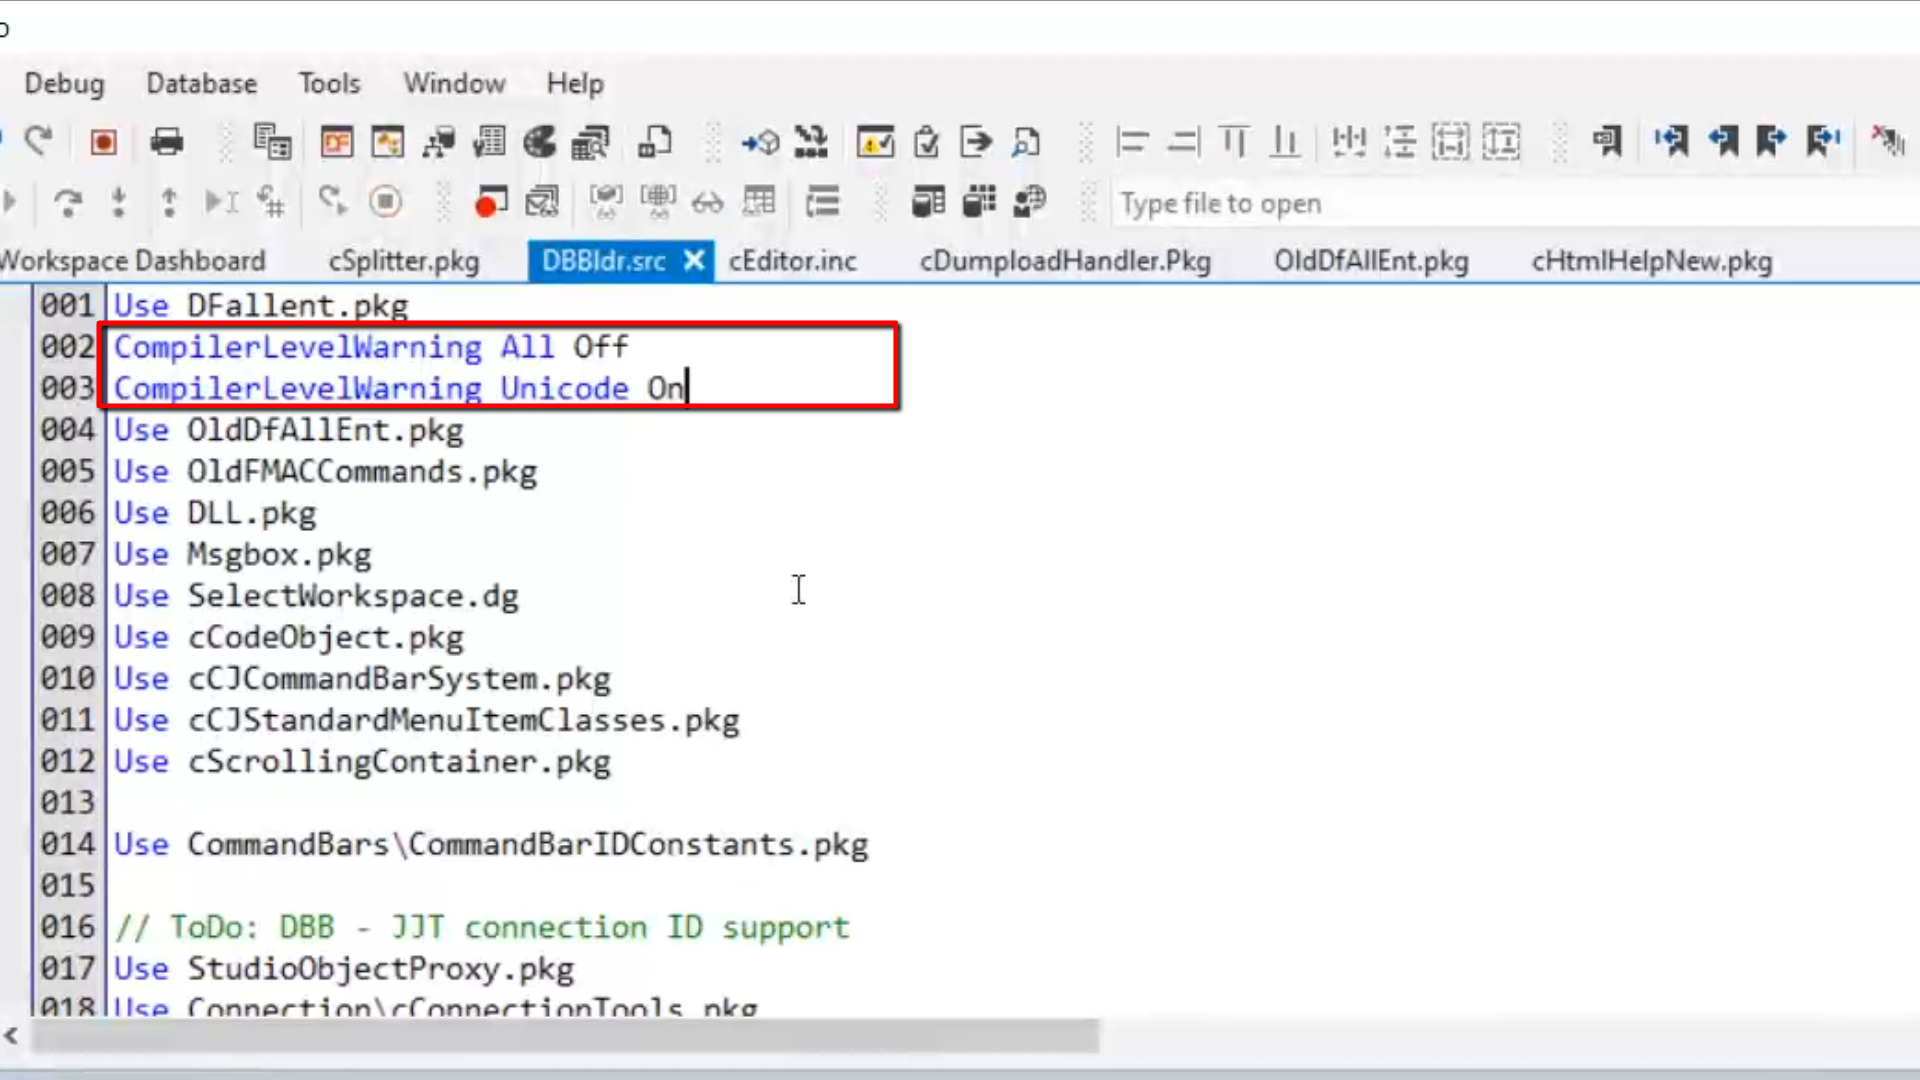Click the horizontal scrollbar left arrow
Image resolution: width=1920 pixels, height=1080 pixels.
coord(11,1036)
